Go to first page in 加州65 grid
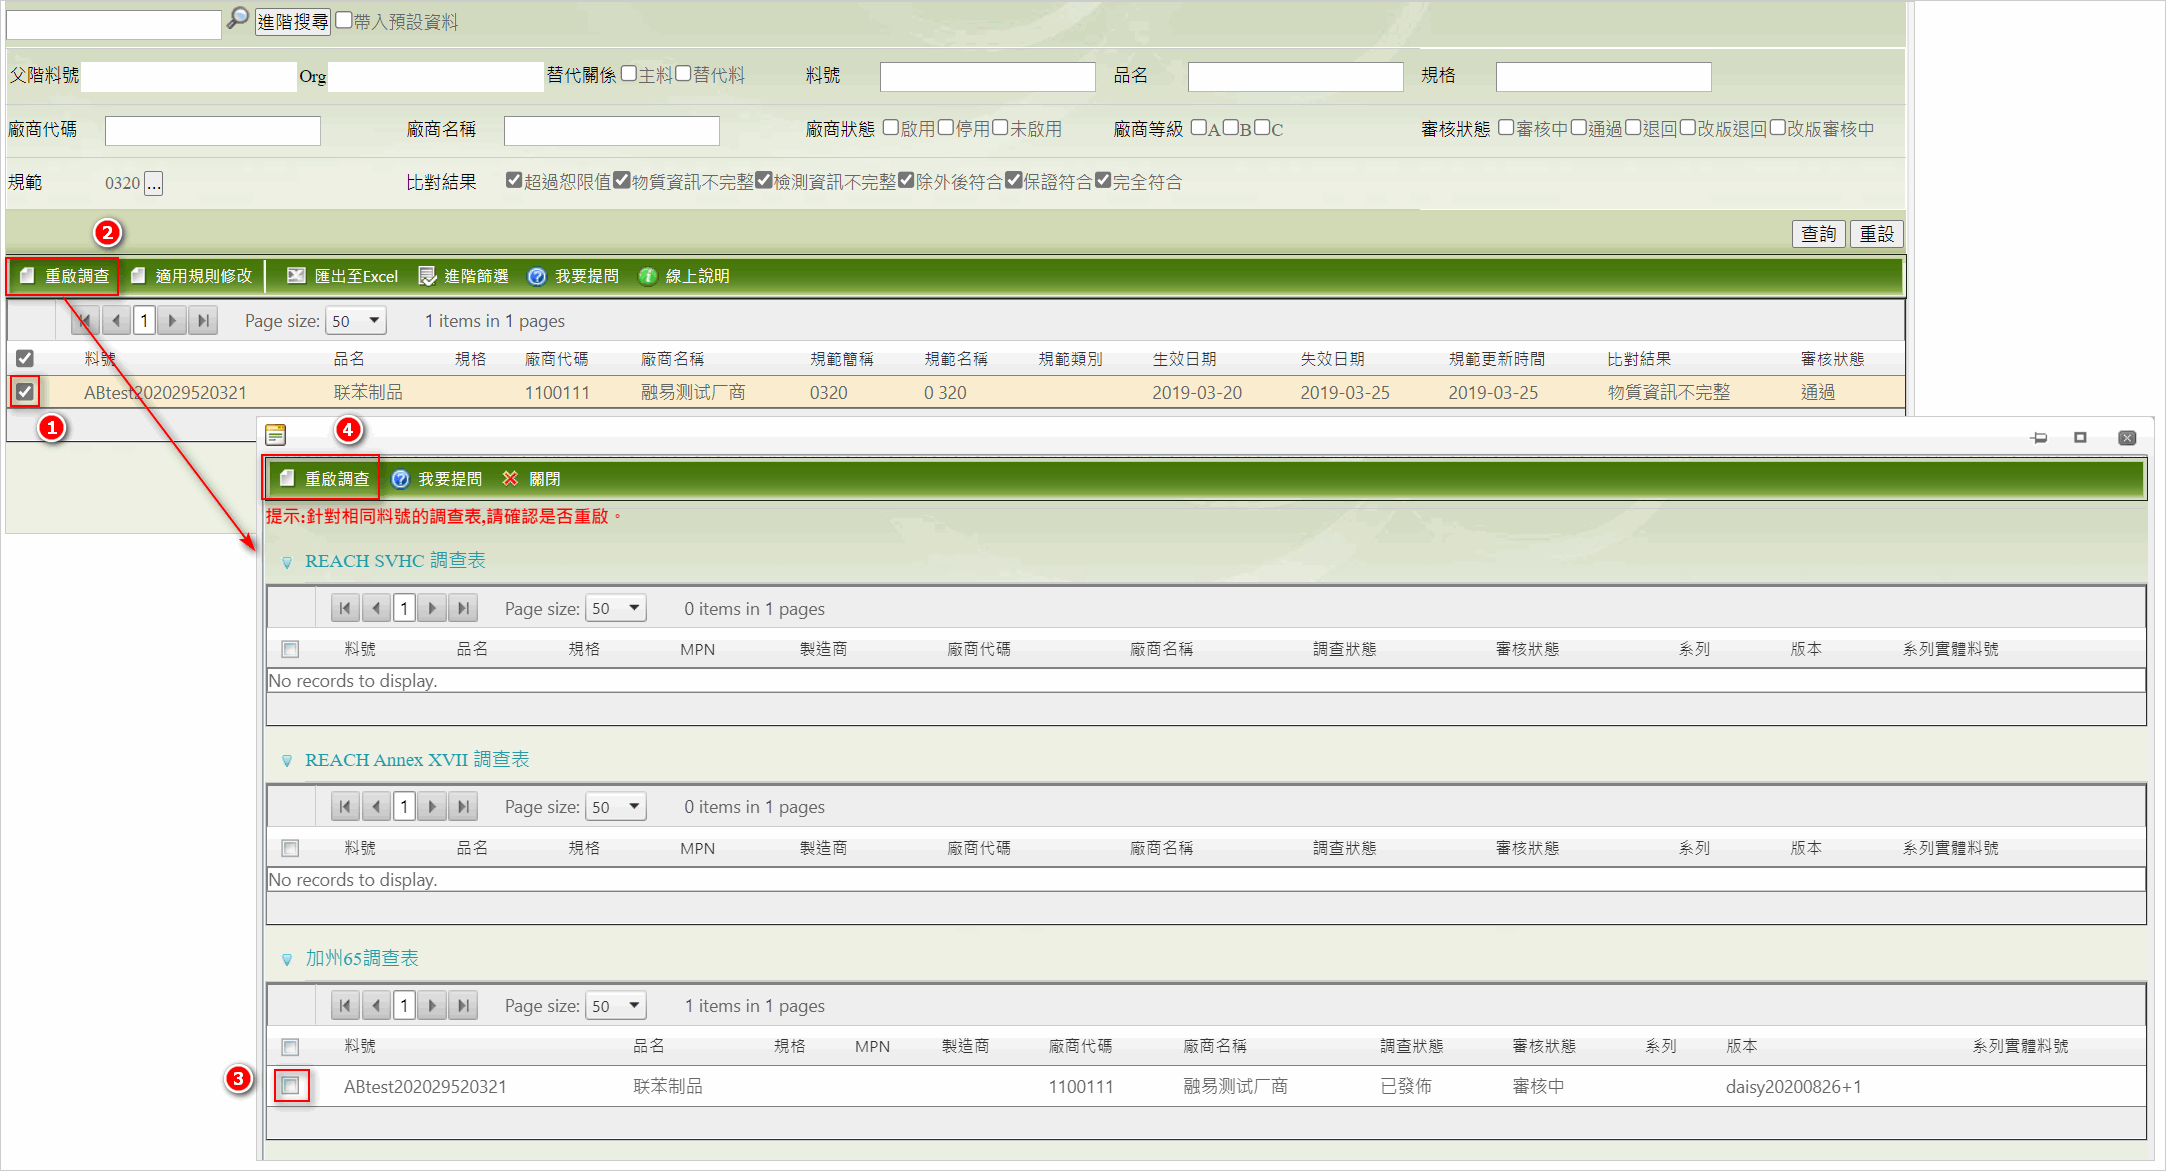This screenshot has width=2166, height=1171. (345, 1005)
